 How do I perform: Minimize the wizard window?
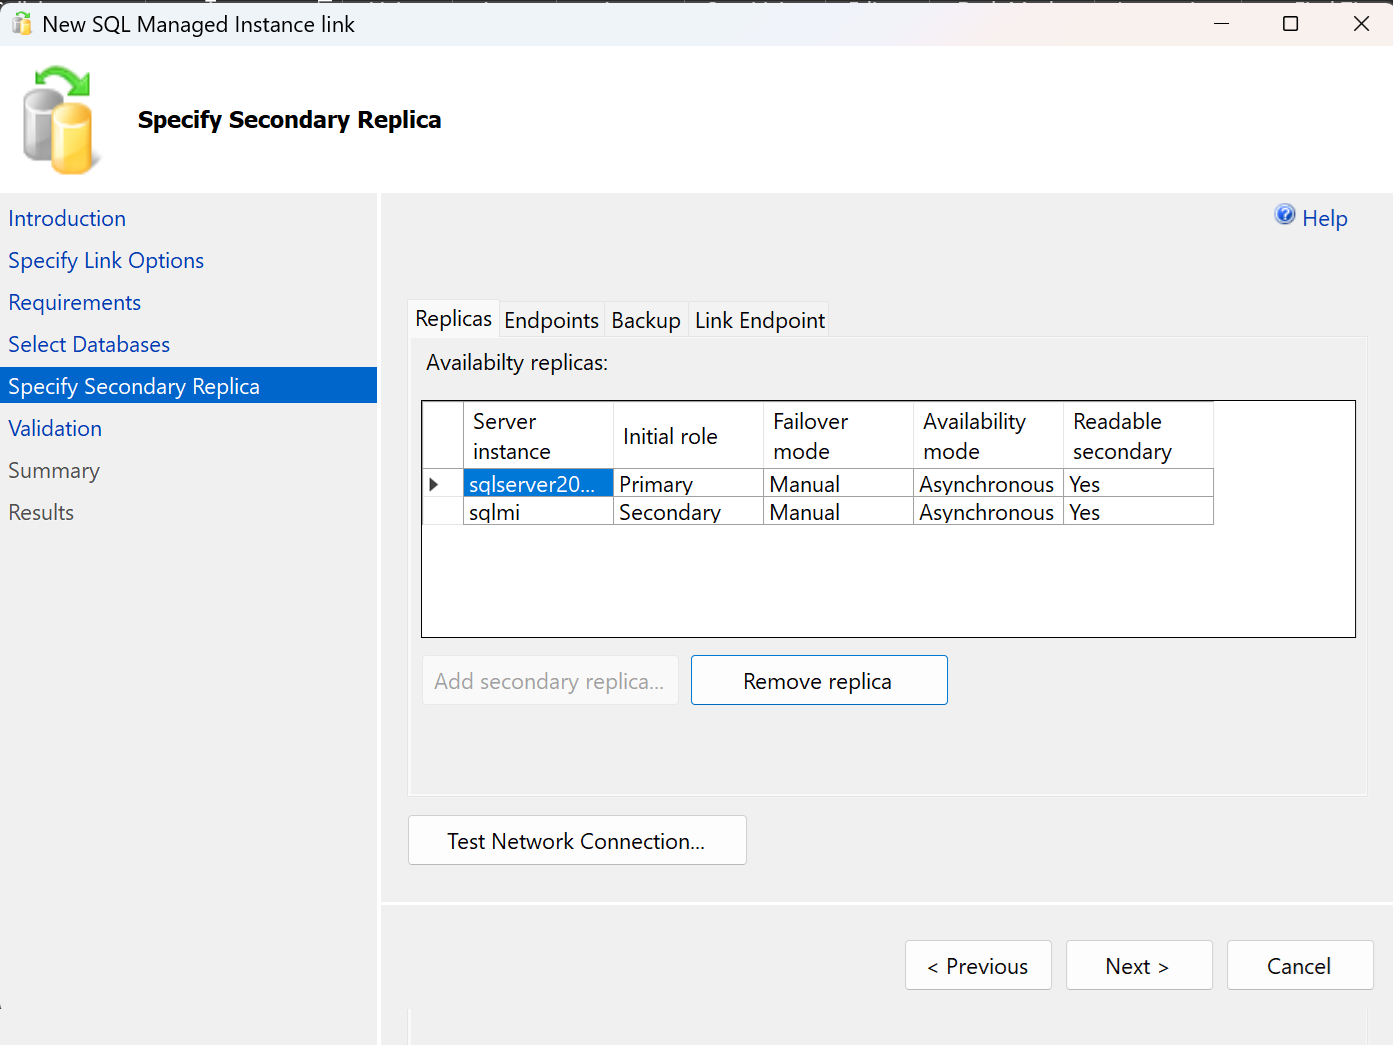(1221, 24)
